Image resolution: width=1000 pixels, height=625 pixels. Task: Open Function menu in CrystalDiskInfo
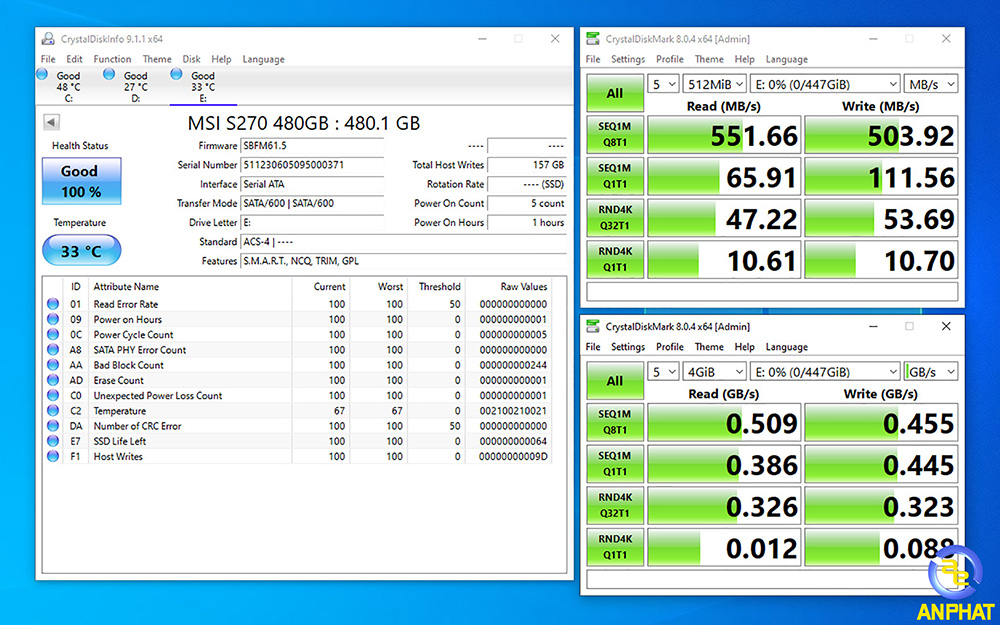pyautogui.click(x=112, y=59)
